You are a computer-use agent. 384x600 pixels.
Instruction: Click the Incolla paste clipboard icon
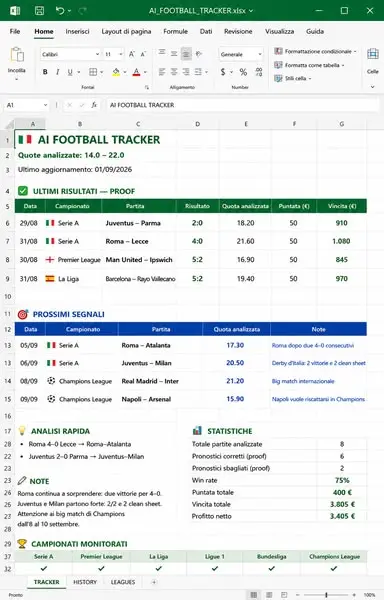[x=17, y=55]
